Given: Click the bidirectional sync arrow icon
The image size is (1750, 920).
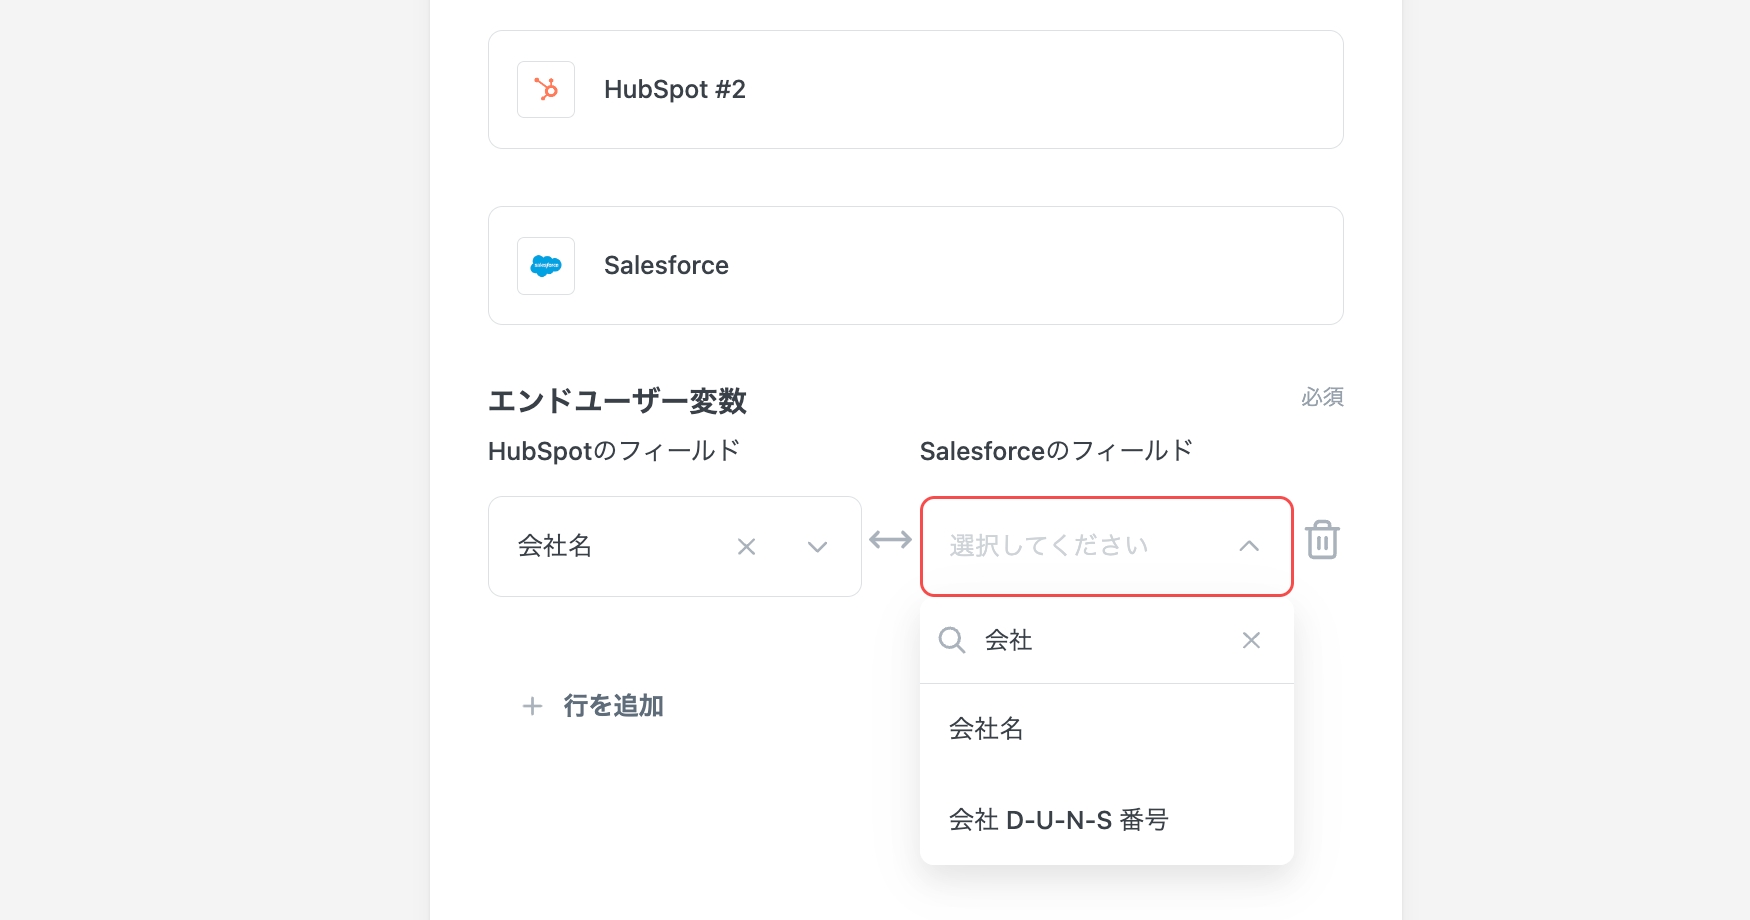Looking at the screenshot, I should click(x=890, y=541).
